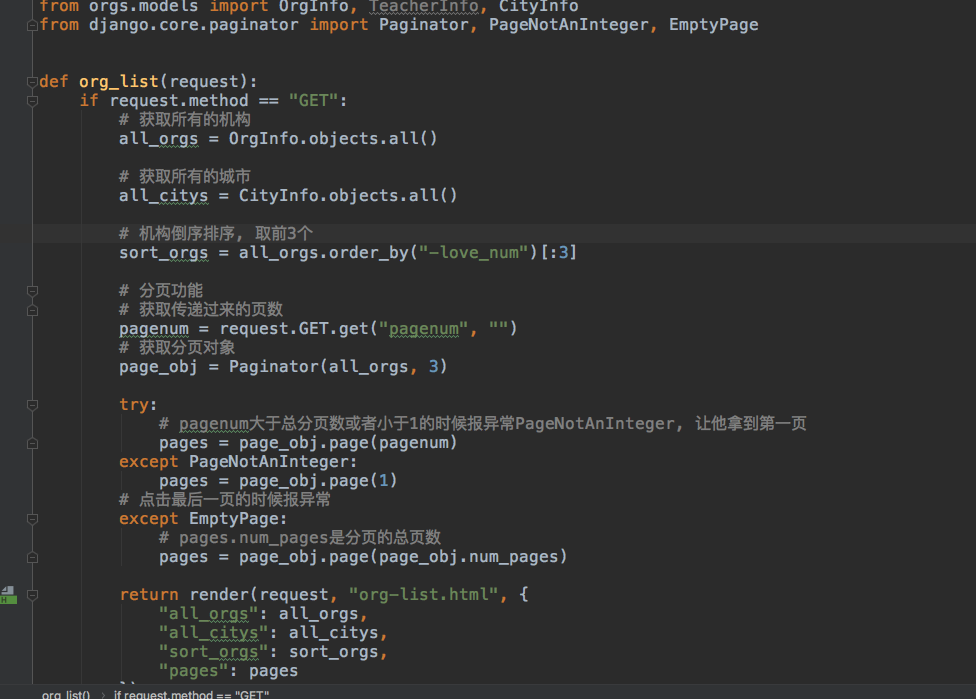Click the "org-list.html" template string
This screenshot has width=976, height=699.
(423, 594)
